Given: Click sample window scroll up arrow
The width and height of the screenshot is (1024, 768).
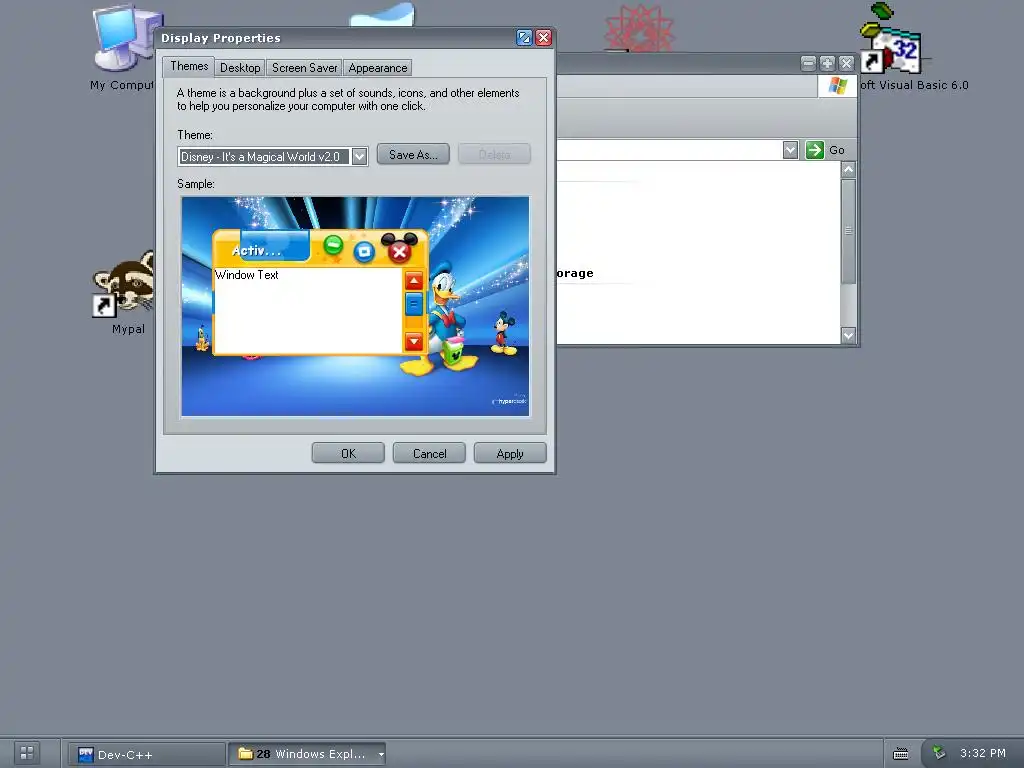Looking at the screenshot, I should tap(414, 281).
